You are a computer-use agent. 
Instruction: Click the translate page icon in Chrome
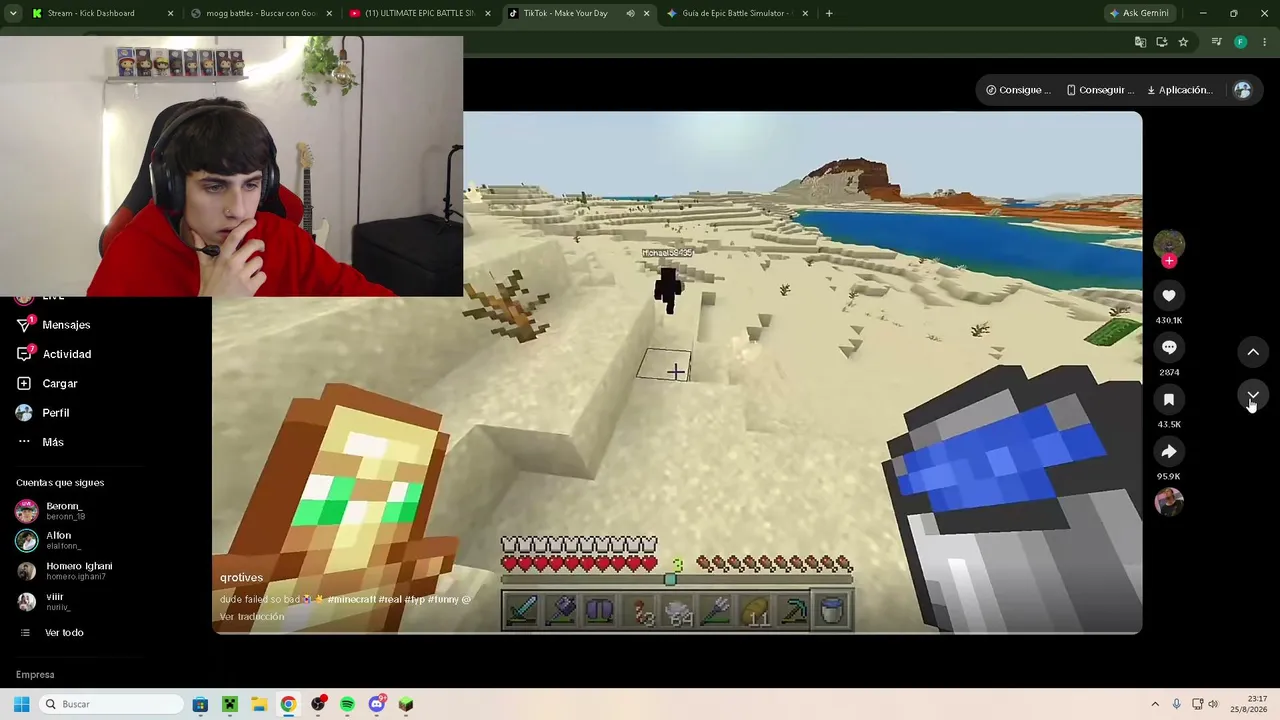point(1140,42)
